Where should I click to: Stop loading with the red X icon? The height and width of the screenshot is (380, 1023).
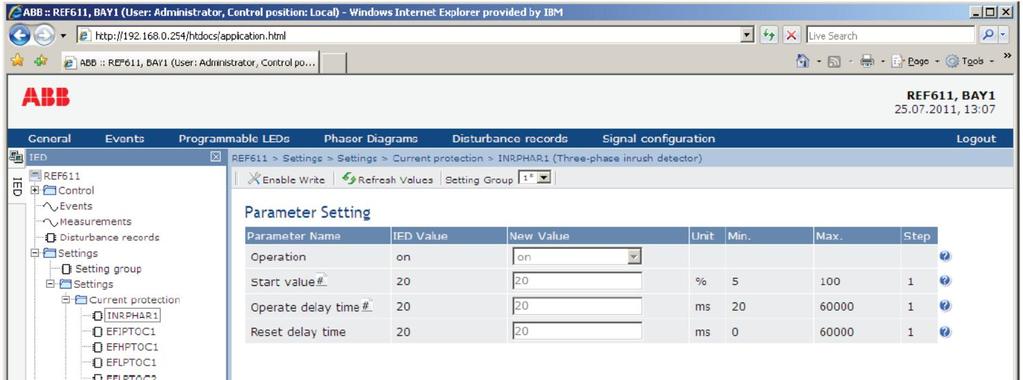[791, 35]
